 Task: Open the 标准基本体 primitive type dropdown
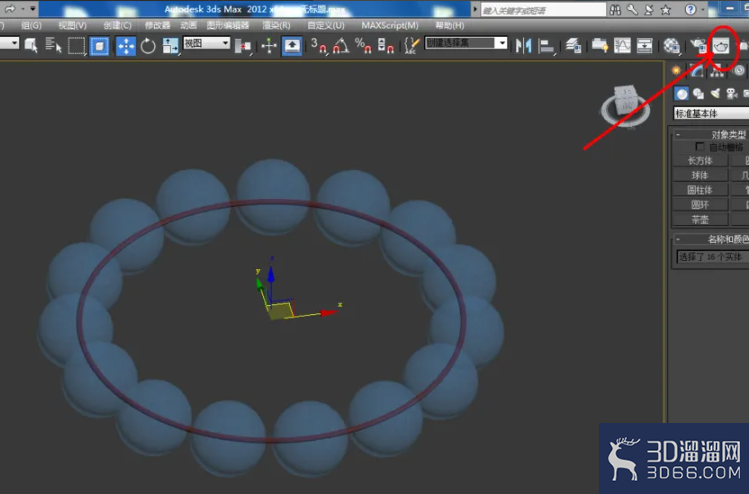711,113
